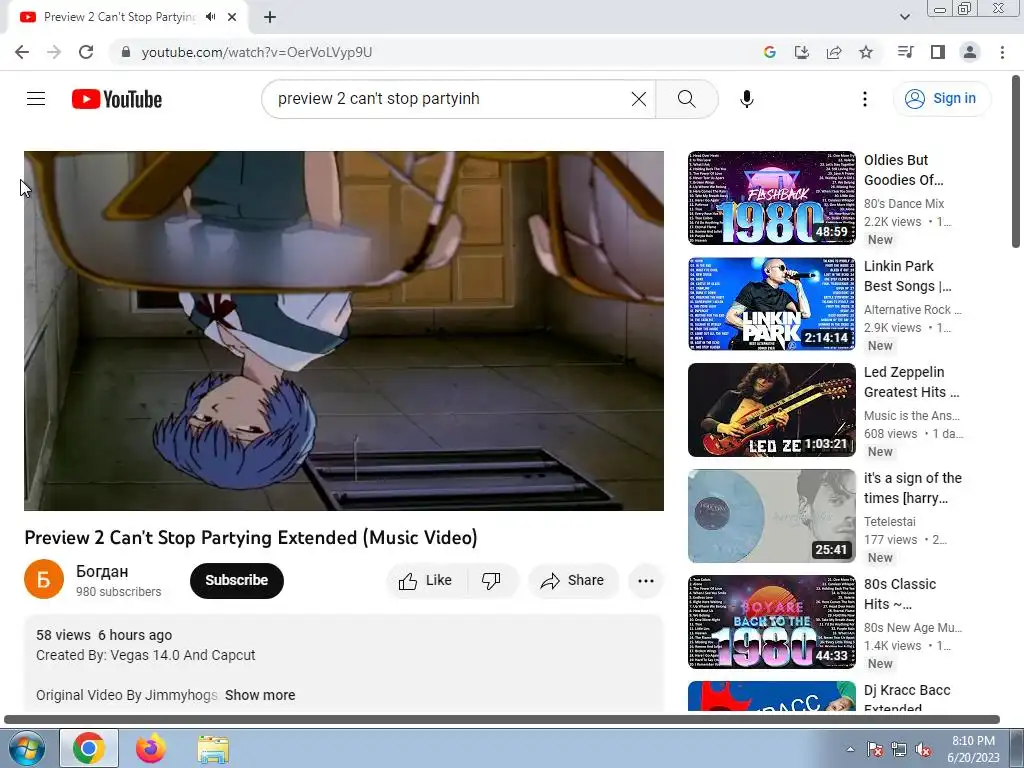The width and height of the screenshot is (1024, 768).
Task: Open Windows Start menu
Action: point(26,748)
